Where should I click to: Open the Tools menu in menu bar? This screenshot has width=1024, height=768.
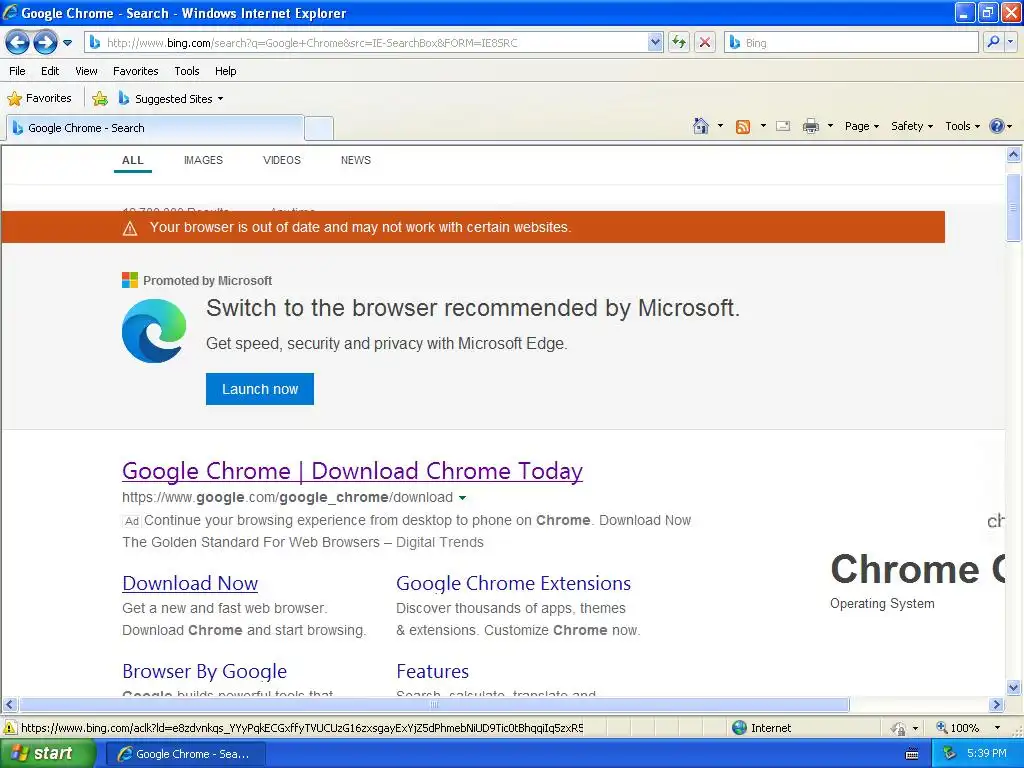(187, 71)
